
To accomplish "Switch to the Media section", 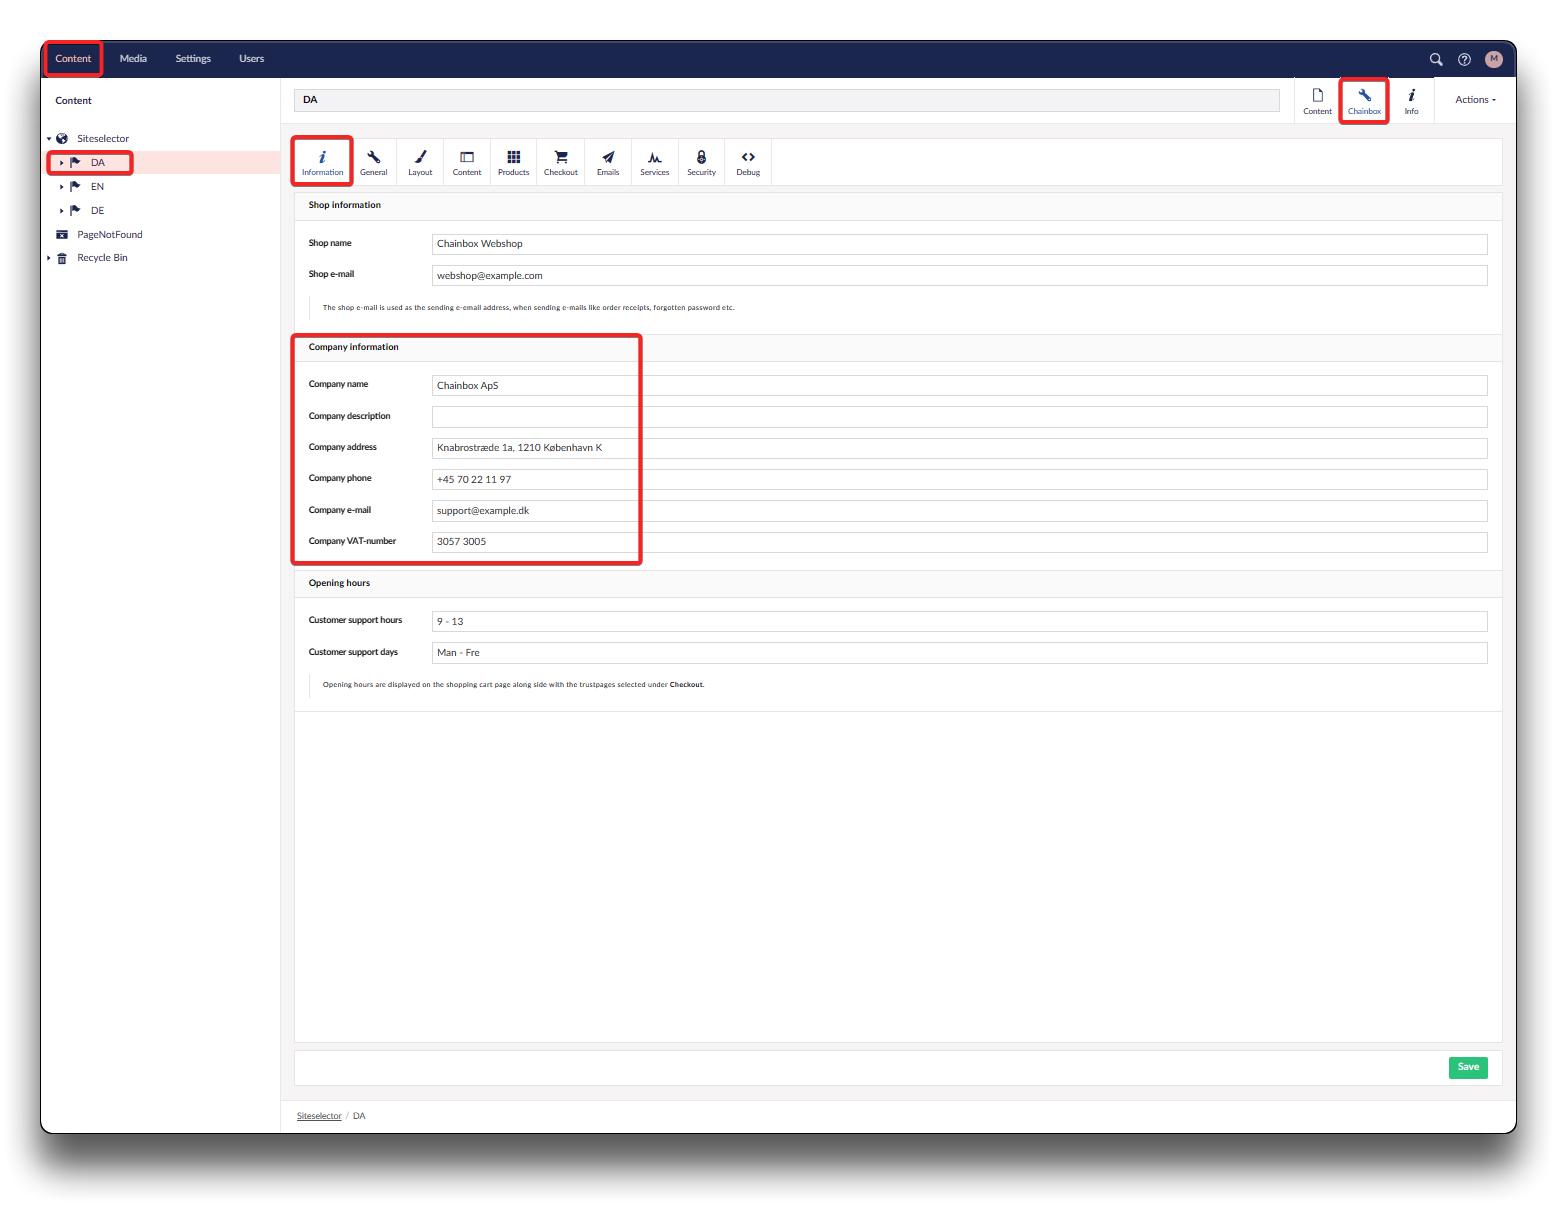I will click(133, 59).
